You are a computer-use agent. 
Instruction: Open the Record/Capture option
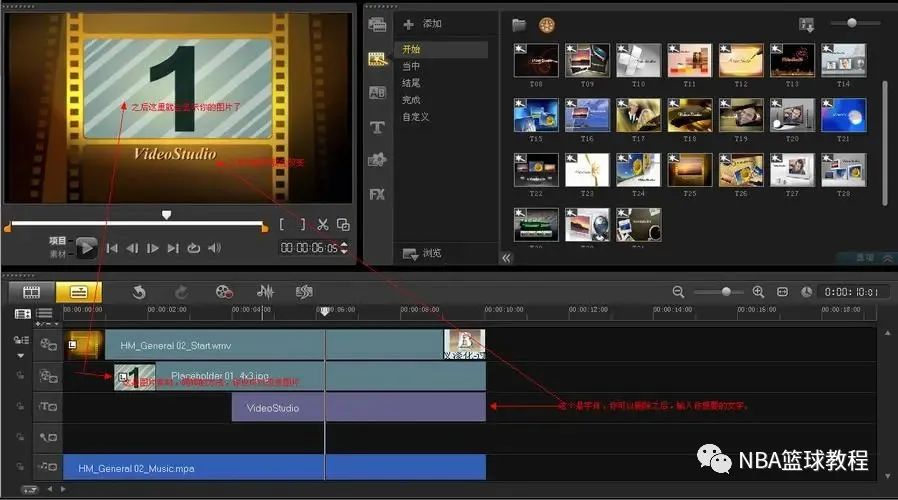pyautogui.click(x=224, y=292)
